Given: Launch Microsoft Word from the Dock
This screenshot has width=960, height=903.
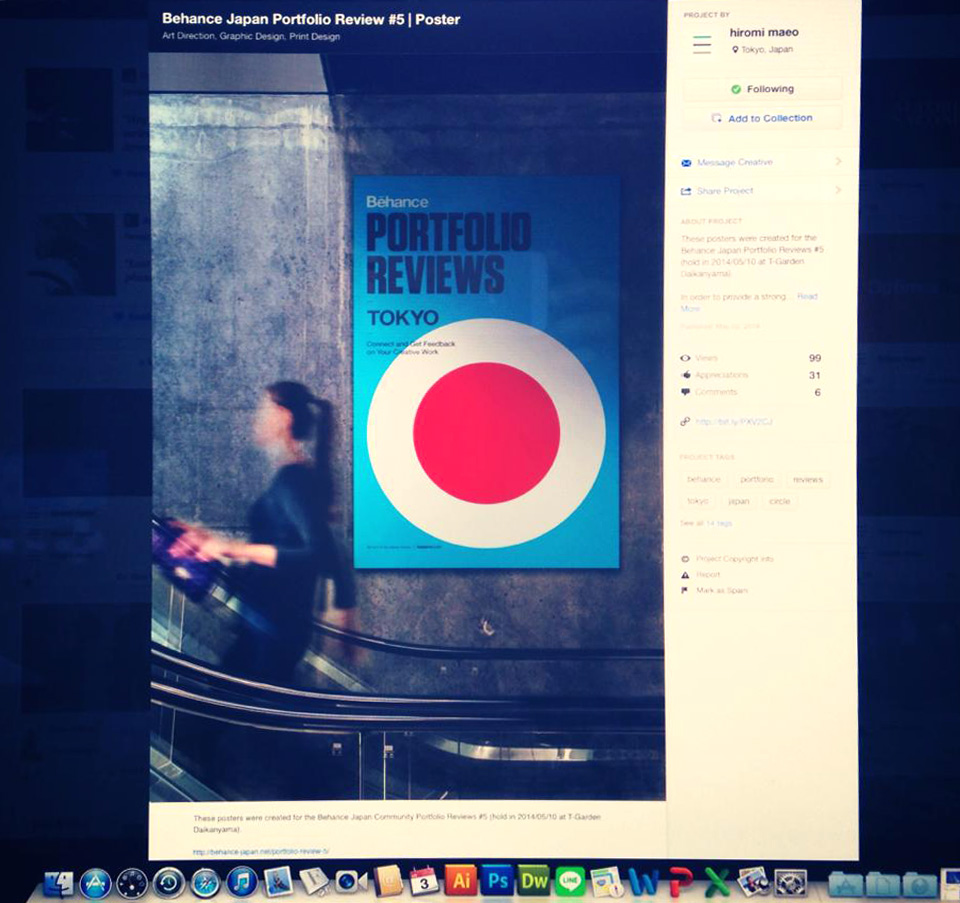Looking at the screenshot, I should pyautogui.click(x=644, y=882).
